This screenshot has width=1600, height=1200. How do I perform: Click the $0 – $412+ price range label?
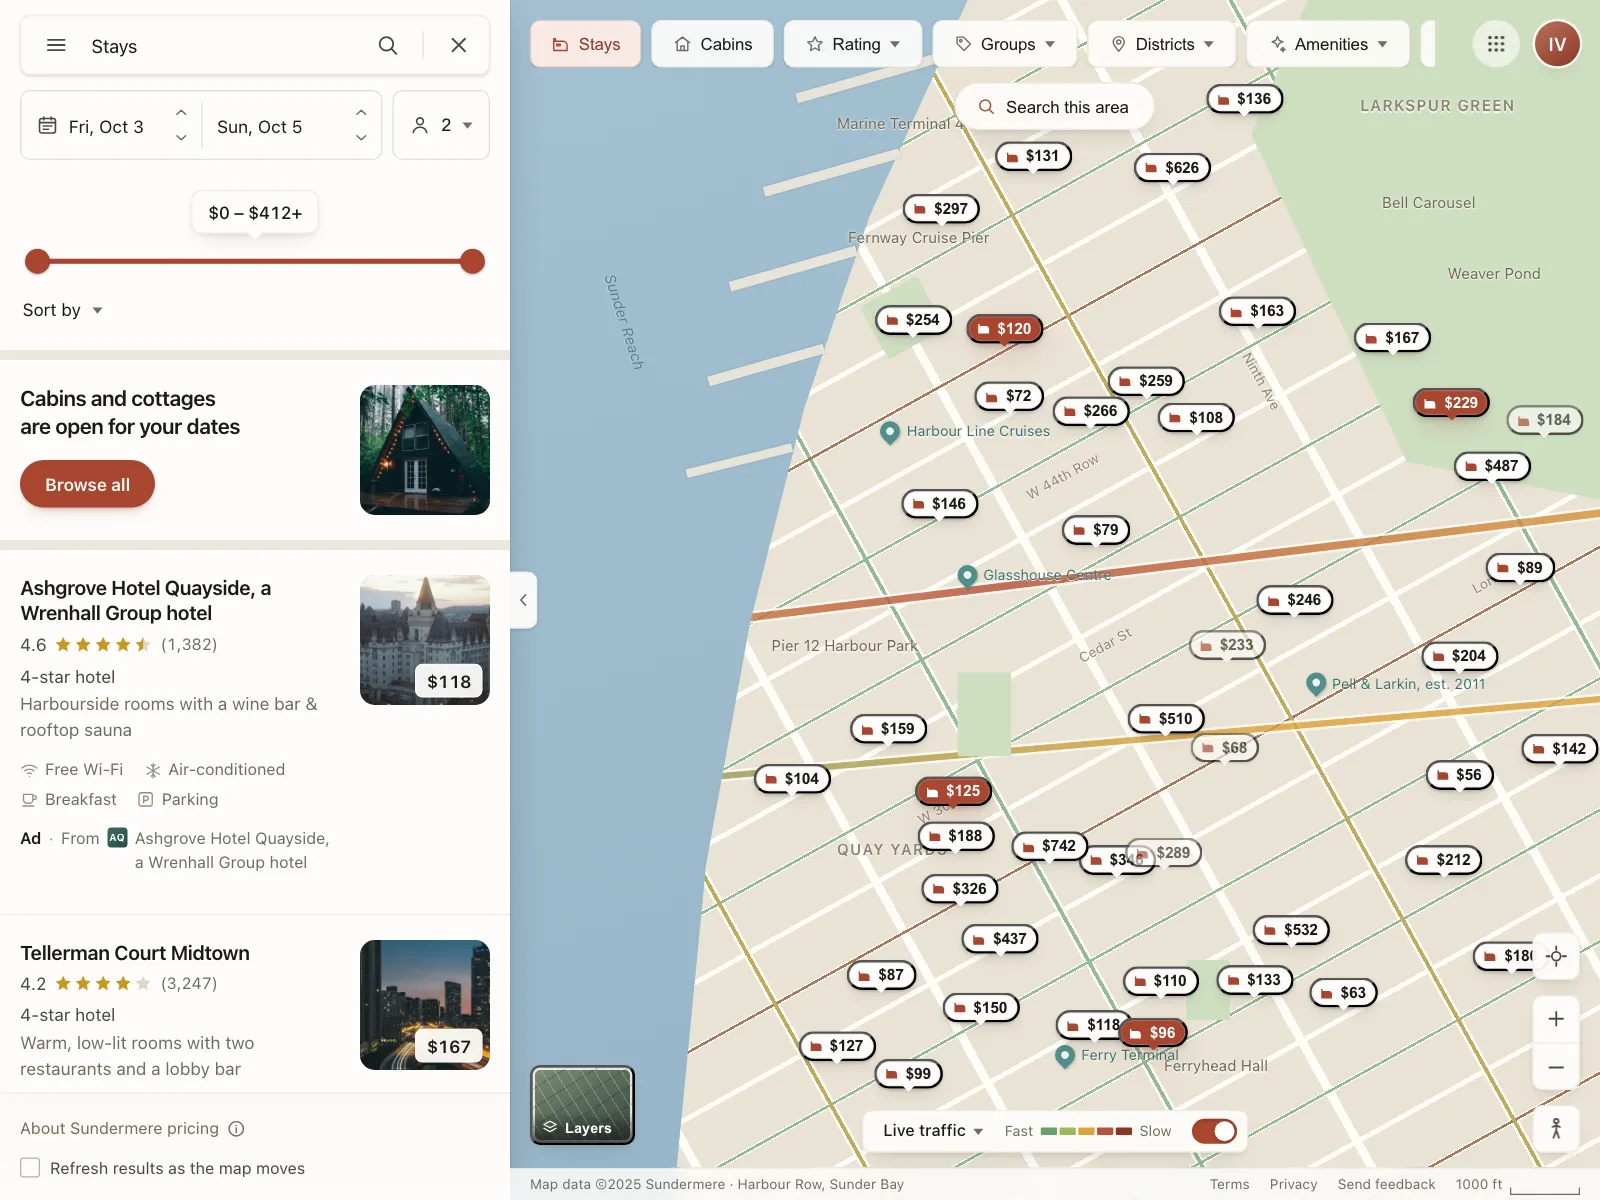point(255,213)
